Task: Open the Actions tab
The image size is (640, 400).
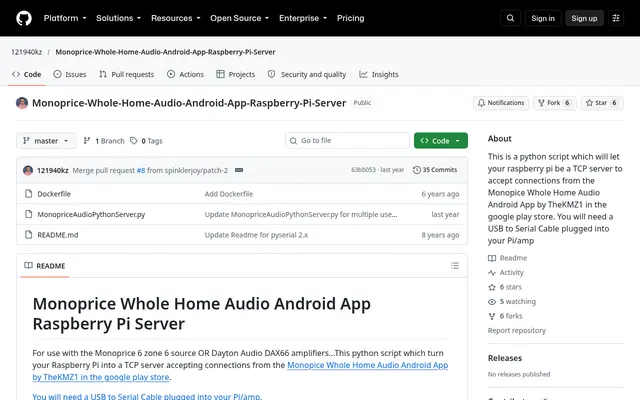Action: click(x=185, y=74)
